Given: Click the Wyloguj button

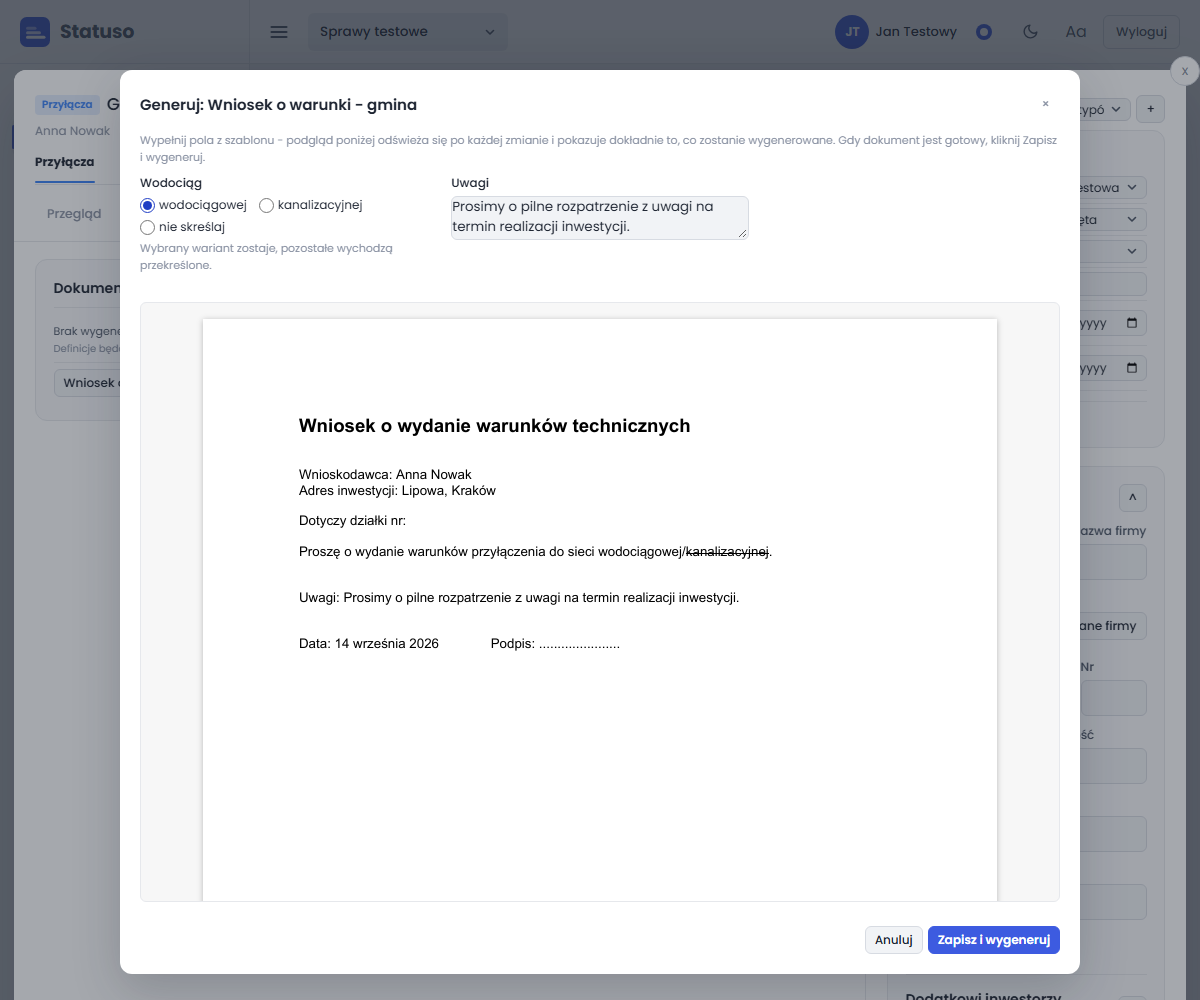Looking at the screenshot, I should [1141, 32].
